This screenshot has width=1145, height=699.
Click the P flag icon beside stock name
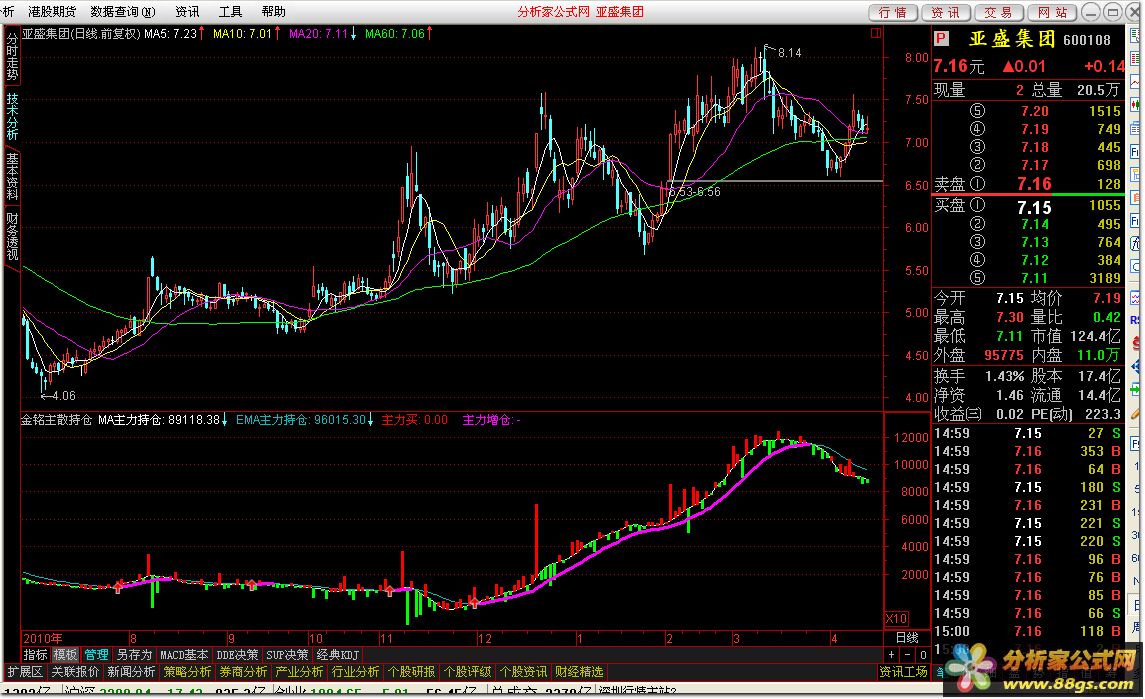tap(941, 39)
